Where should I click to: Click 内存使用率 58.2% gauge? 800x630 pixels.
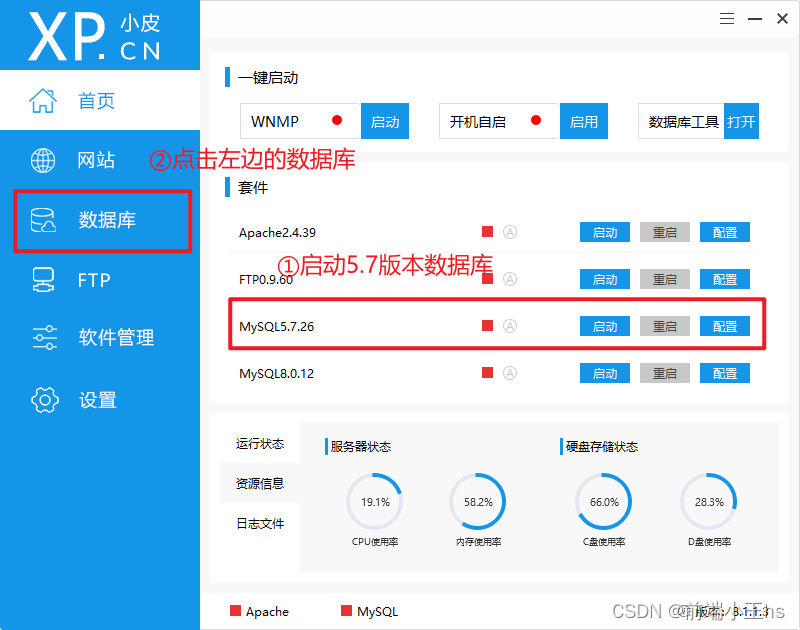[x=478, y=502]
